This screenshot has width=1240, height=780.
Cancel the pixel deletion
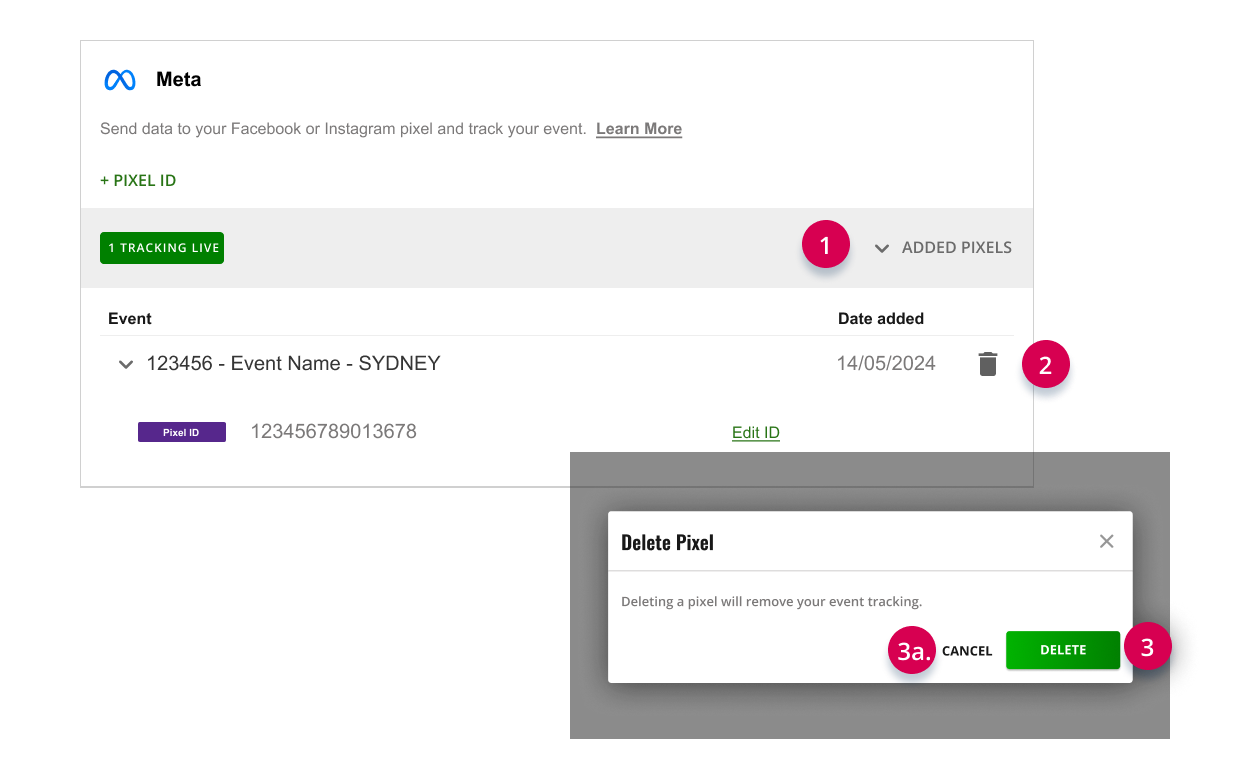[967, 651]
